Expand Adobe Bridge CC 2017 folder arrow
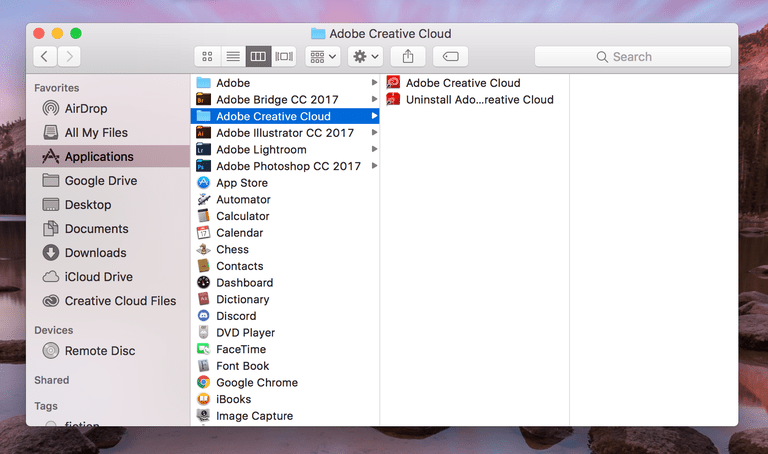 point(374,99)
